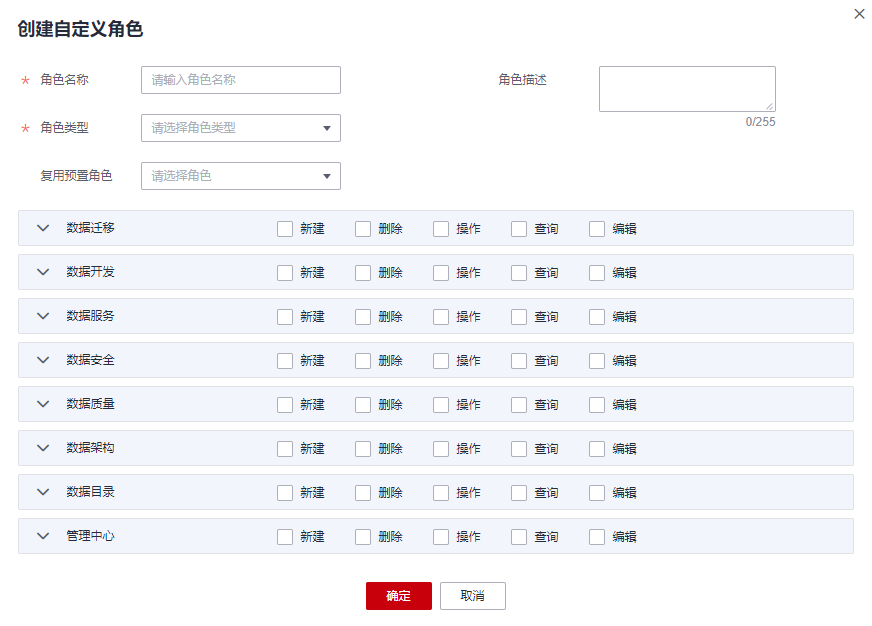Focus the 角色描述 text area
Viewport: 872px width, 626px height.
[x=687, y=89]
